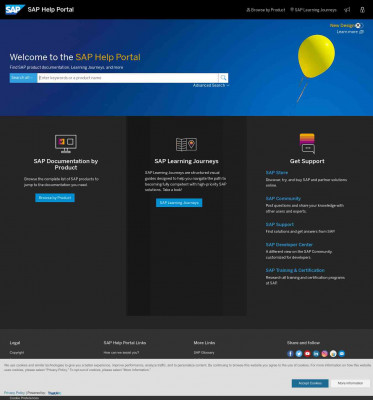Click the SAP Documentation by Product monitor icon
This screenshot has width=373, height=400.
point(66,144)
